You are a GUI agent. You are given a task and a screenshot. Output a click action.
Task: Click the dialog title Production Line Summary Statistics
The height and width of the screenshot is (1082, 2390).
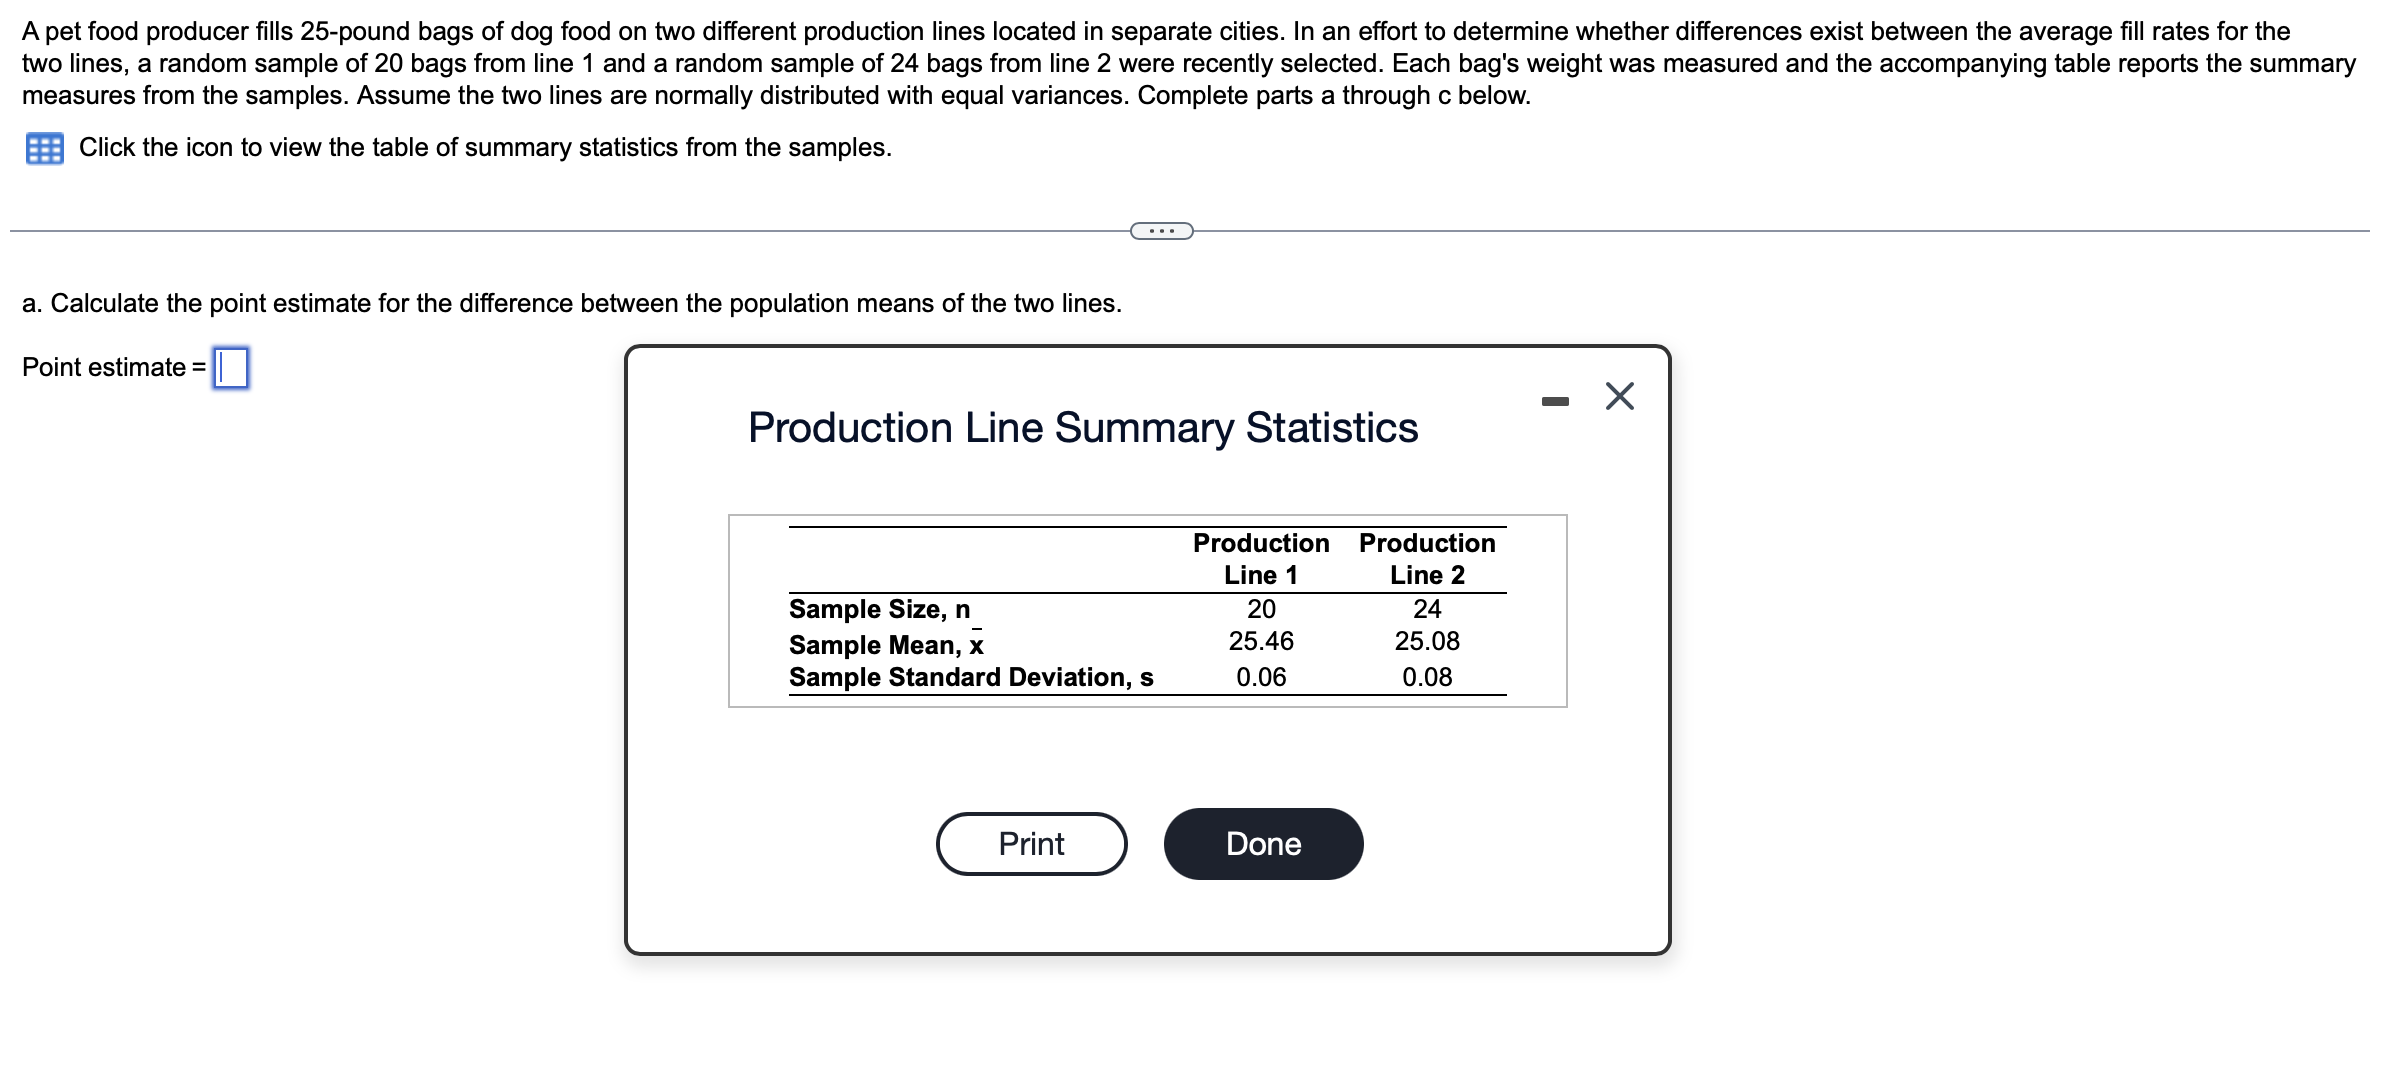coord(1082,428)
